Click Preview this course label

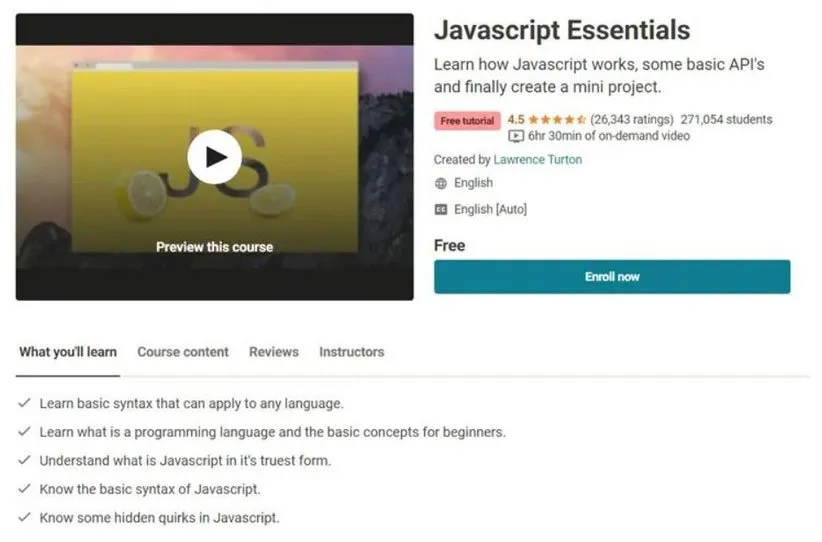tap(214, 247)
